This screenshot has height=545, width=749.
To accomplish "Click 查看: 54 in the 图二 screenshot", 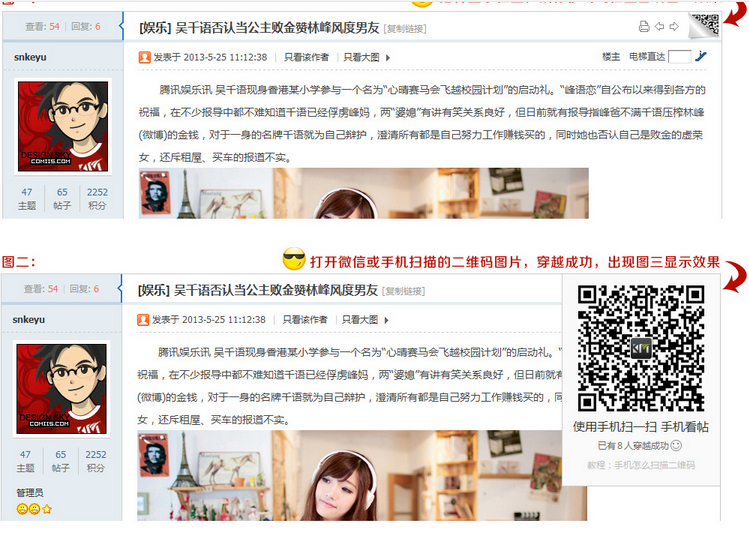I will point(41,289).
